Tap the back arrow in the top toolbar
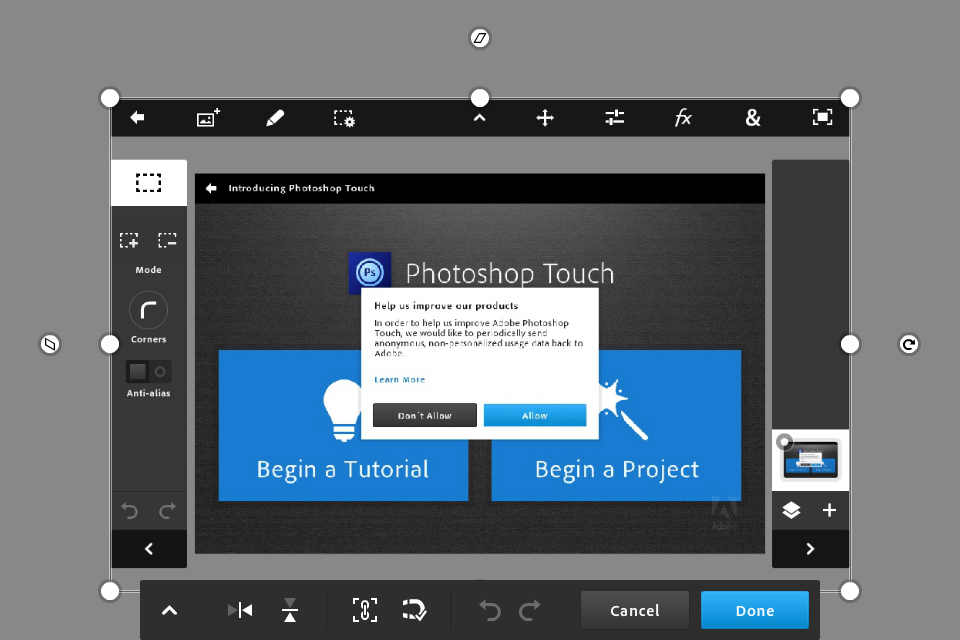Screen dimensions: 960x640 point(137,117)
